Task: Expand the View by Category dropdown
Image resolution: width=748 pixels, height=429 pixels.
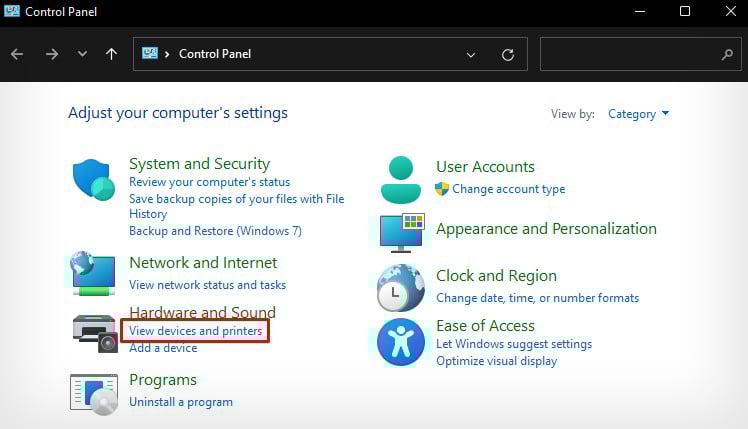Action: (638, 114)
